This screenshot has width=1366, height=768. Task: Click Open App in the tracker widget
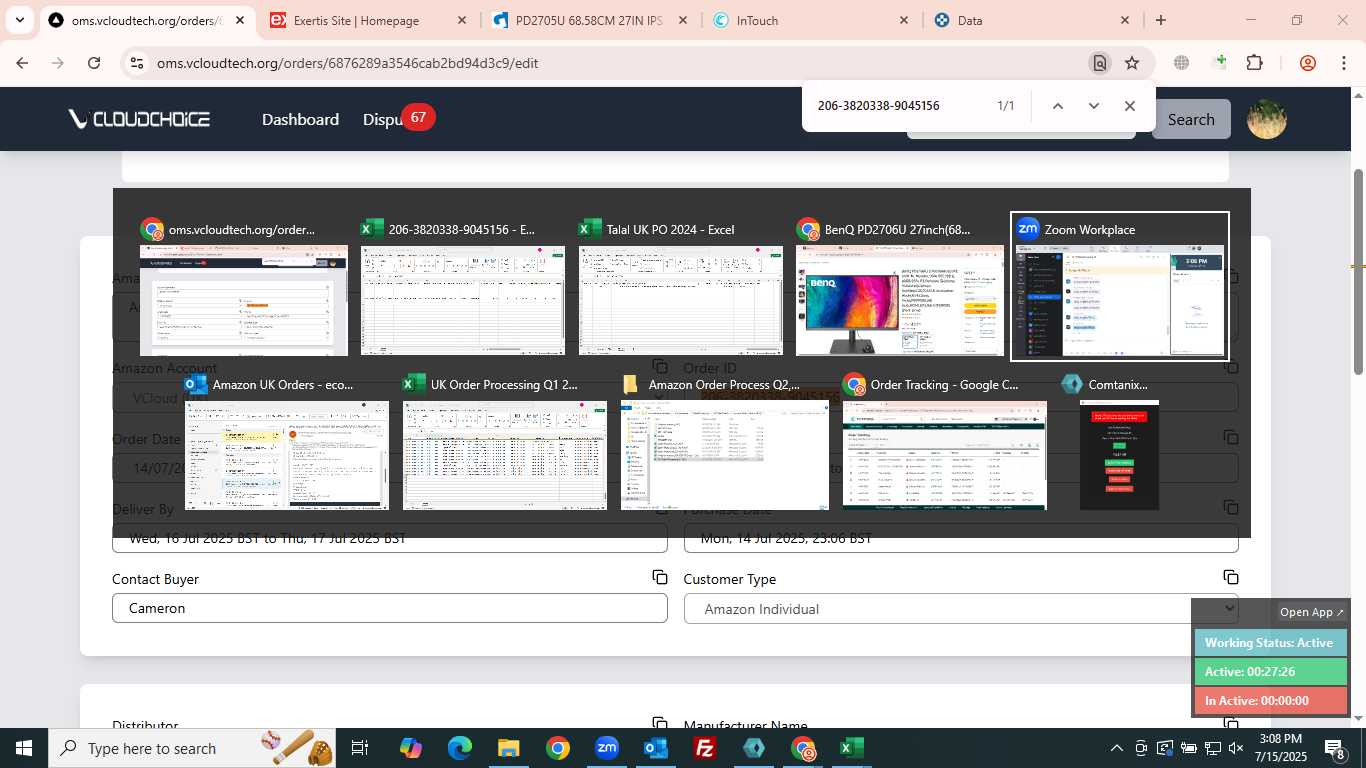click(1312, 612)
